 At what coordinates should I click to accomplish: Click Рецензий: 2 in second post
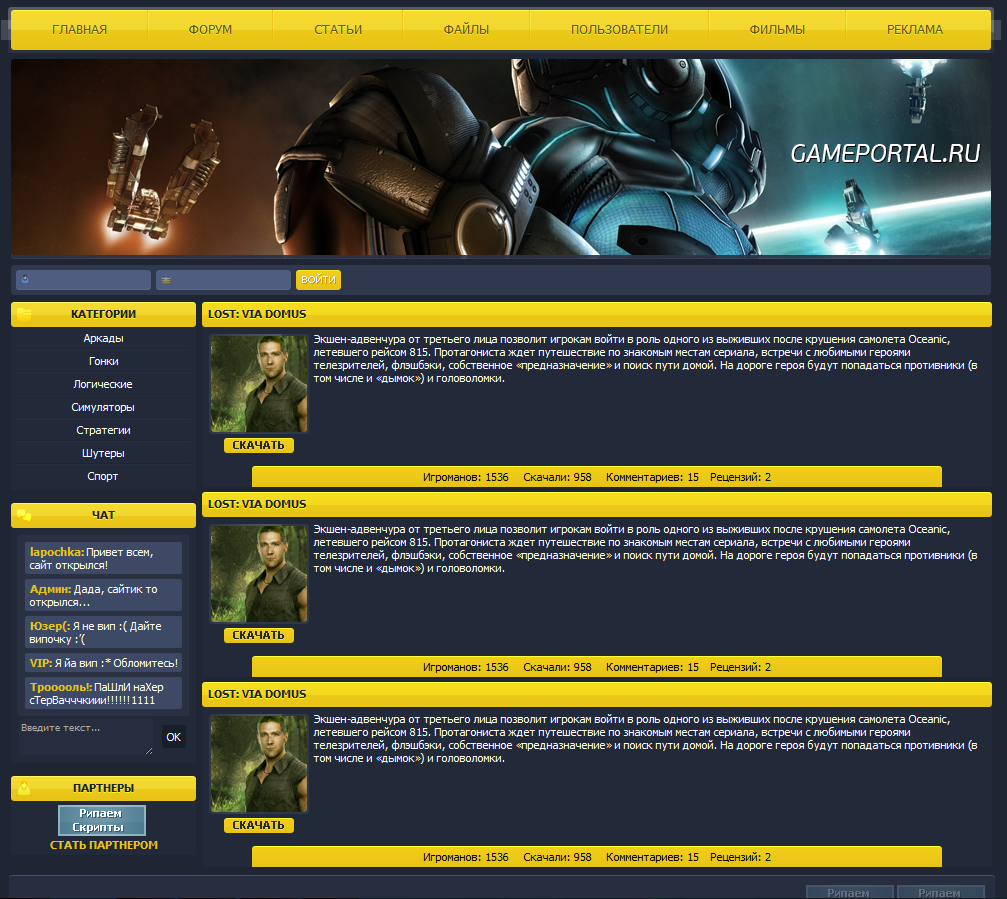740,667
